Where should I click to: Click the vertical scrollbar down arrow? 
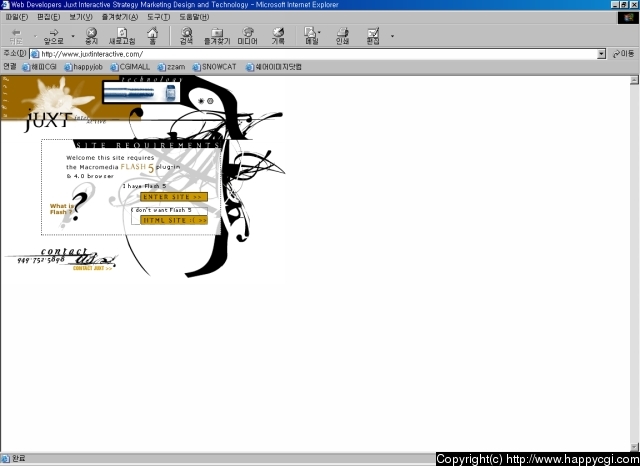pos(634,447)
